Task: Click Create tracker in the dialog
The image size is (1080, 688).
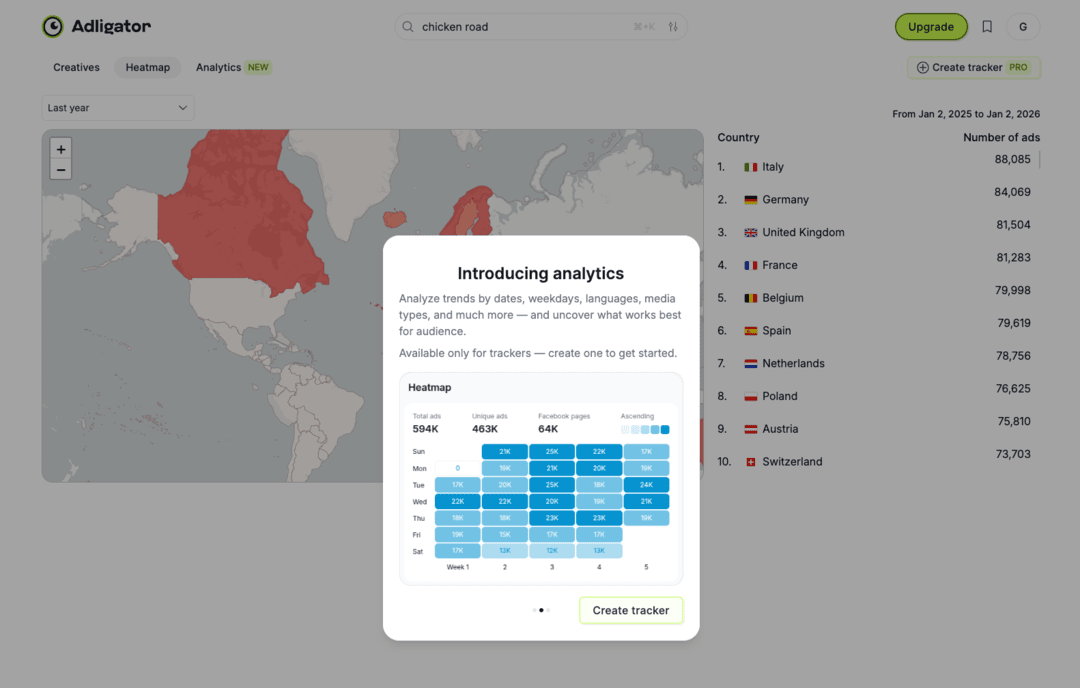Action: click(631, 610)
